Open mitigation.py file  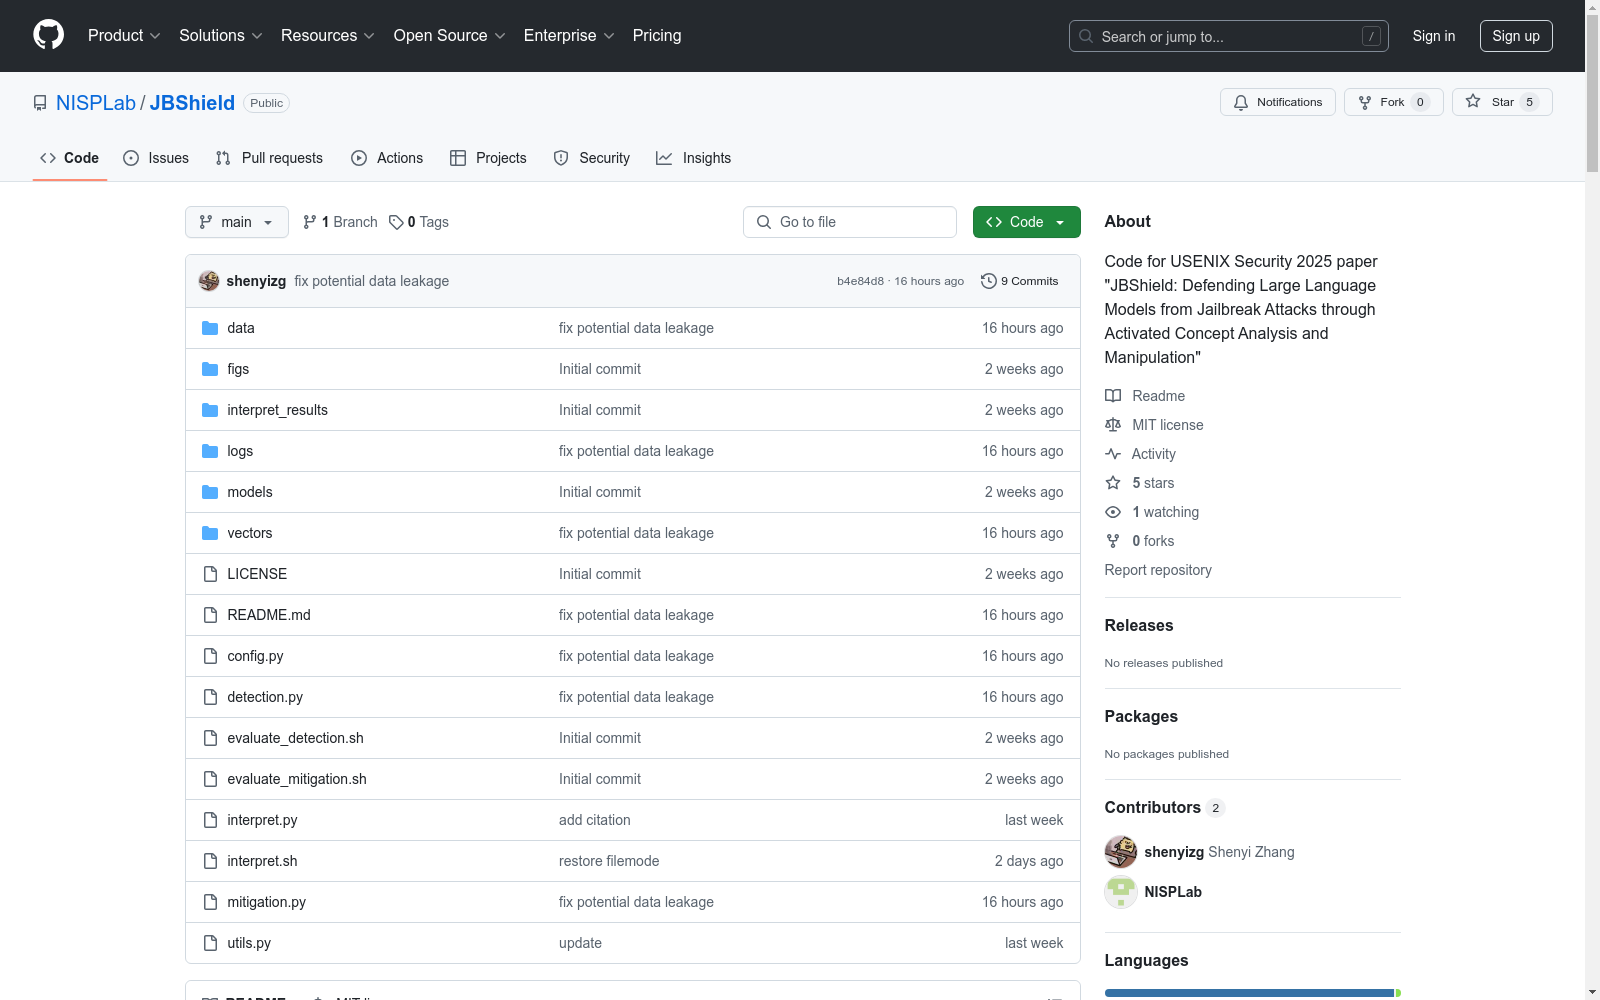click(267, 902)
